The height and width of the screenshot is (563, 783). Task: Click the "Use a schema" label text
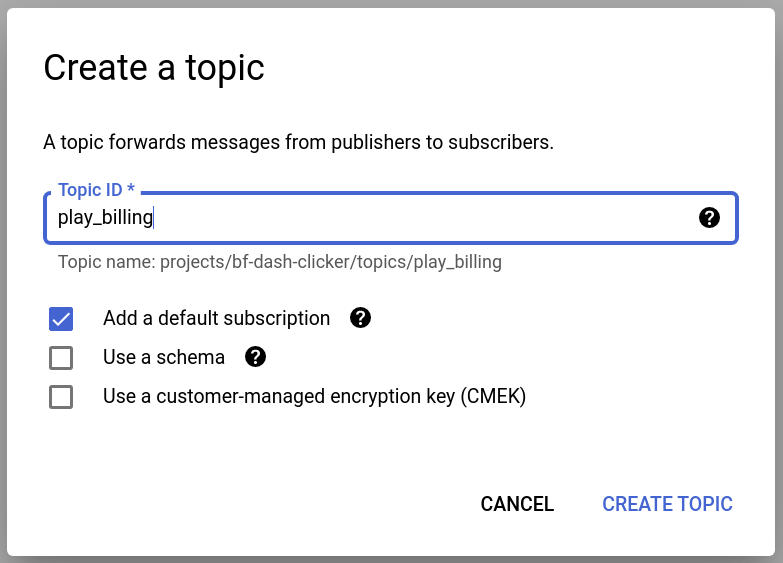click(164, 357)
